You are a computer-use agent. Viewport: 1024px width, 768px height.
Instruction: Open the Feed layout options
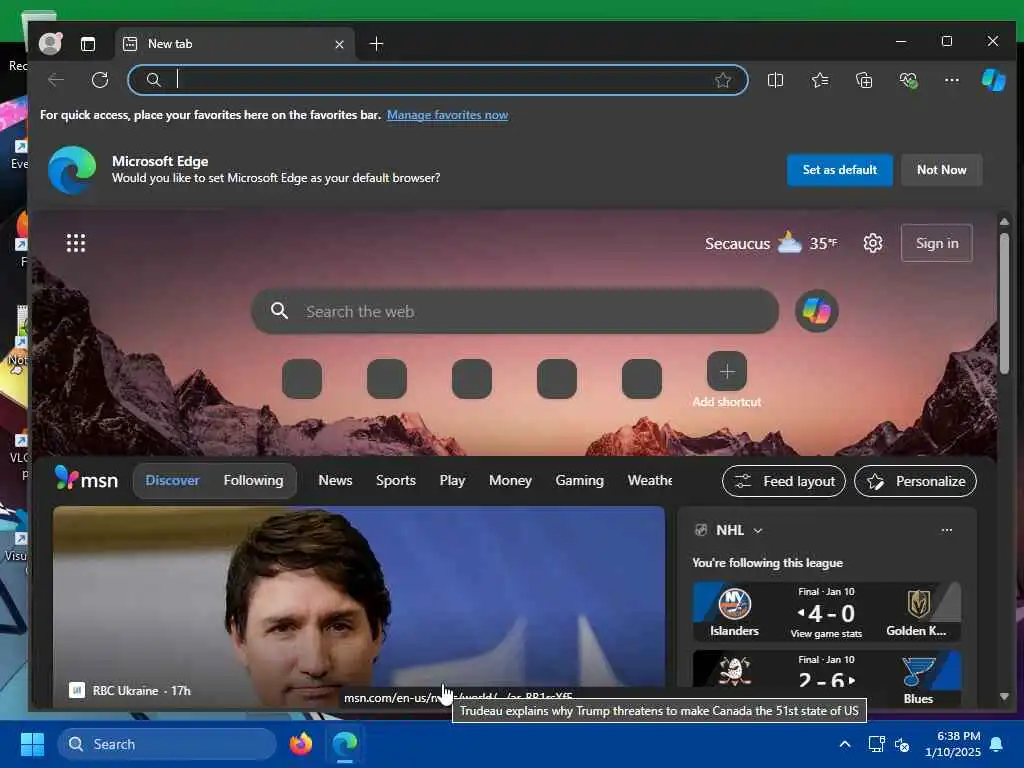[x=784, y=481]
